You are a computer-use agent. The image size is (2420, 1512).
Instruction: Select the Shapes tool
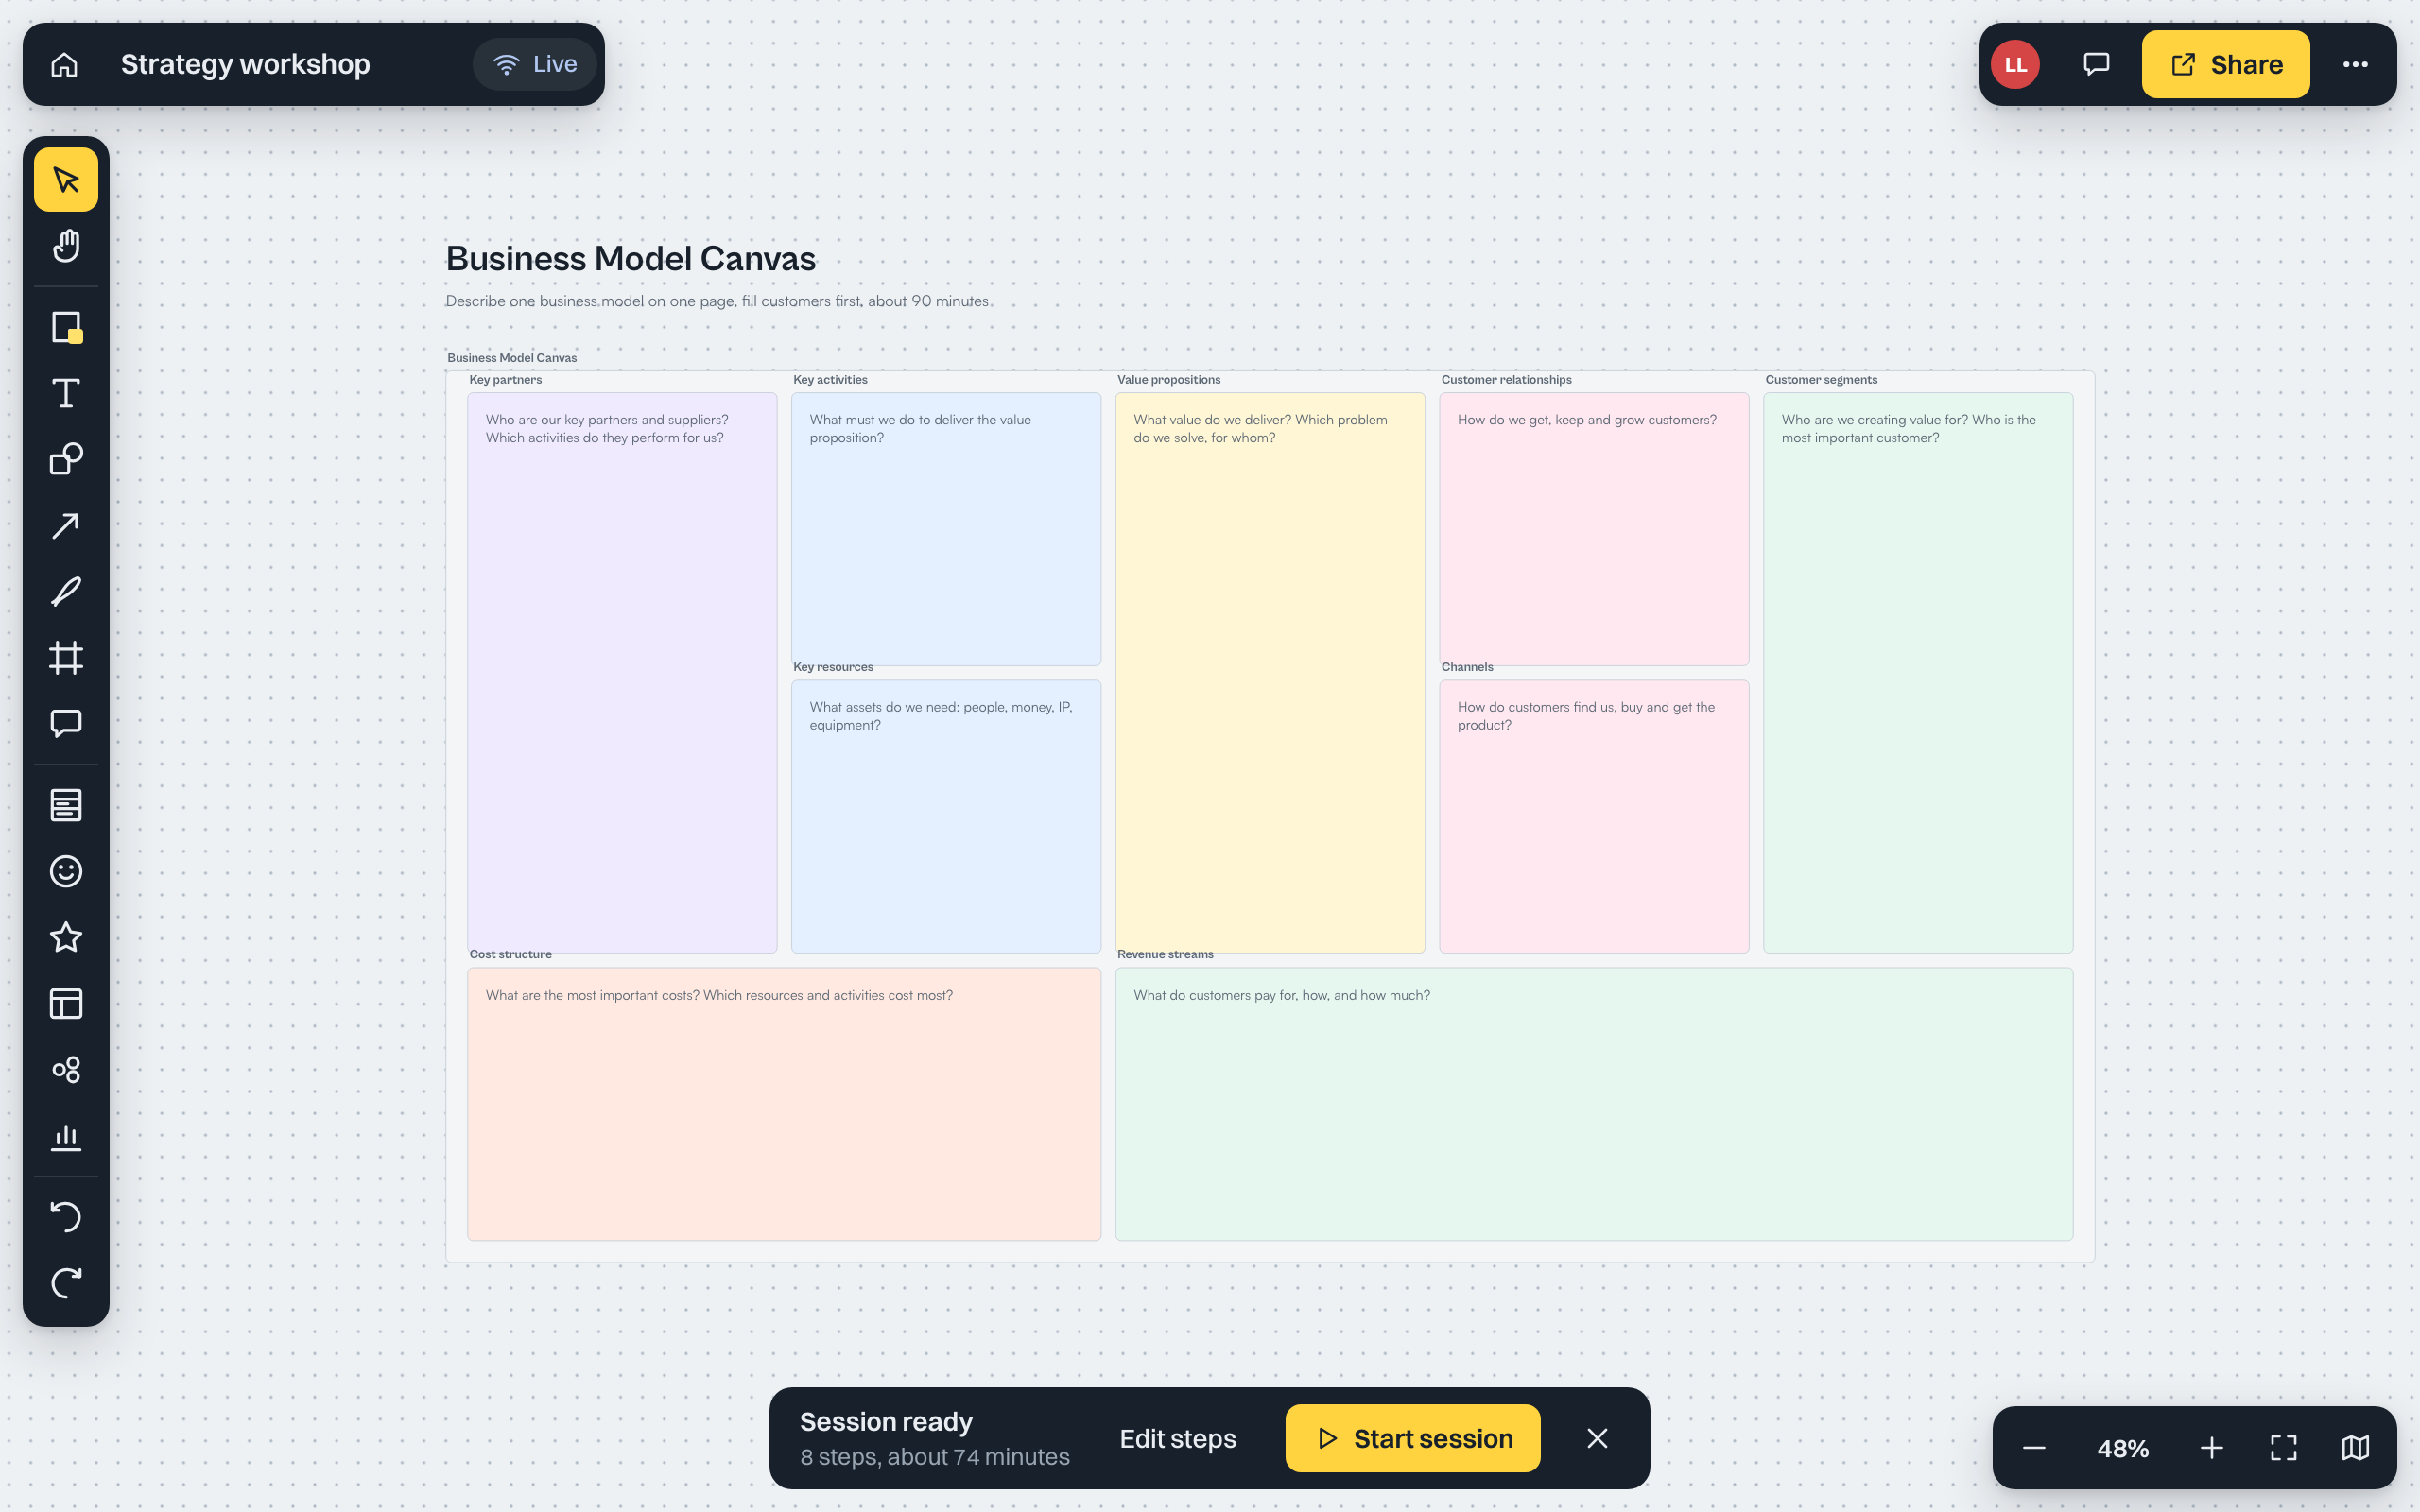point(66,460)
